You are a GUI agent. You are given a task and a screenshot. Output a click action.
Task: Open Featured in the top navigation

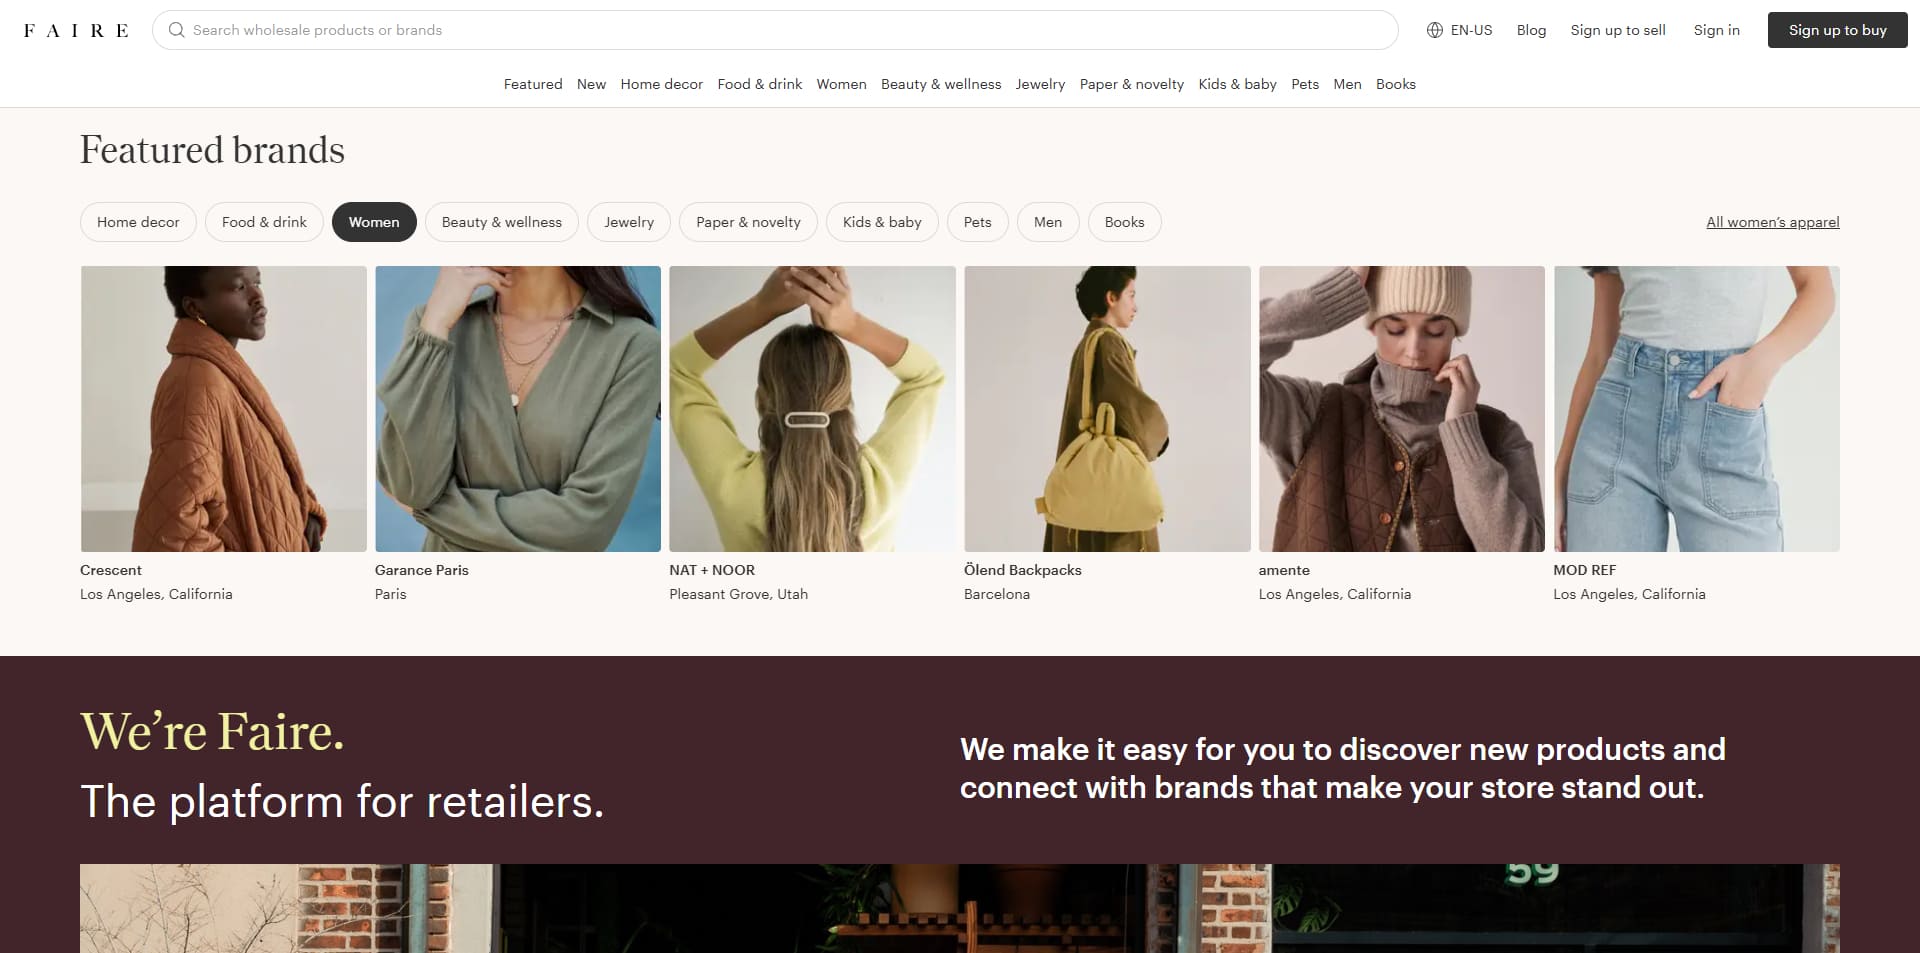[533, 84]
